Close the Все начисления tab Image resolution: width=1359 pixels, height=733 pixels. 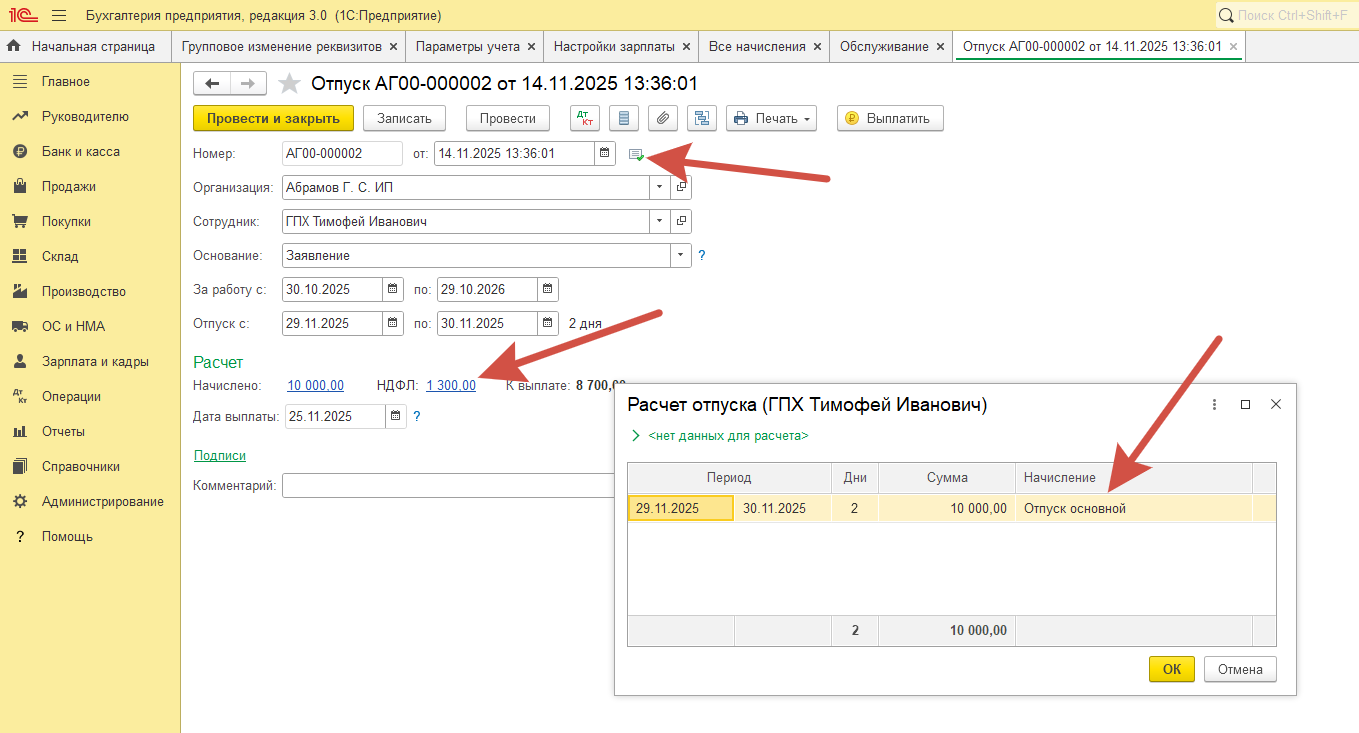coord(817,46)
